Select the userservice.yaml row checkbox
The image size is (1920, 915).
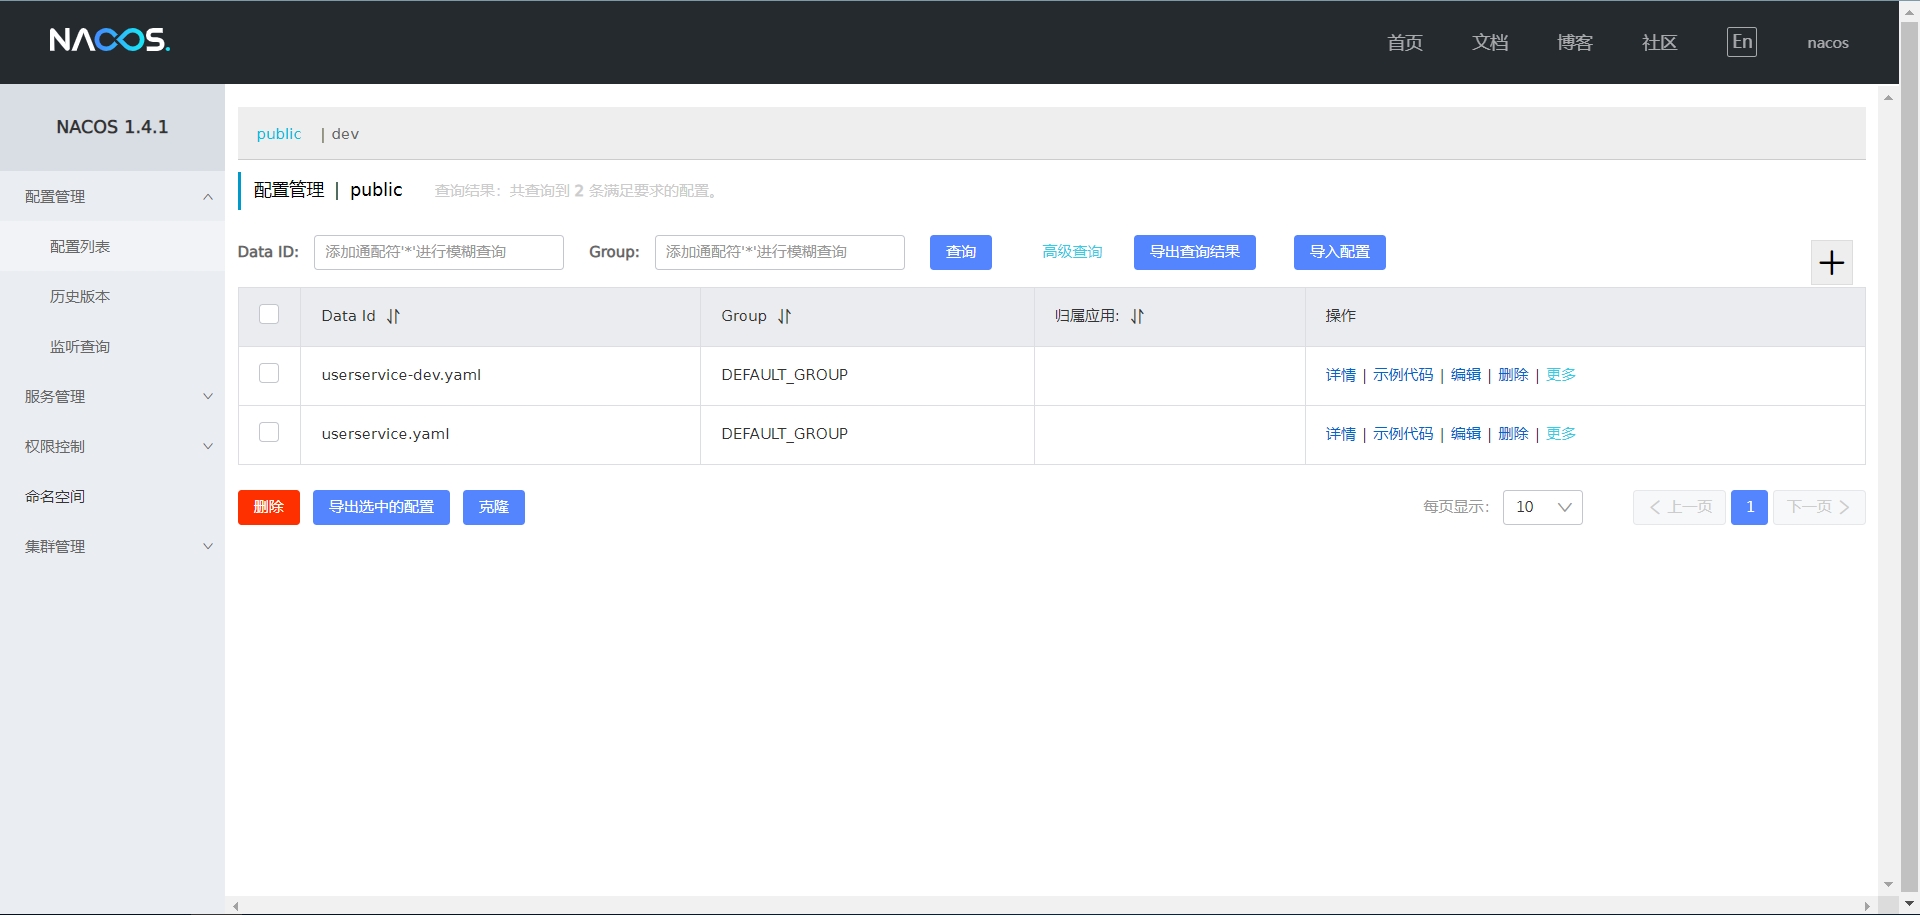[269, 432]
